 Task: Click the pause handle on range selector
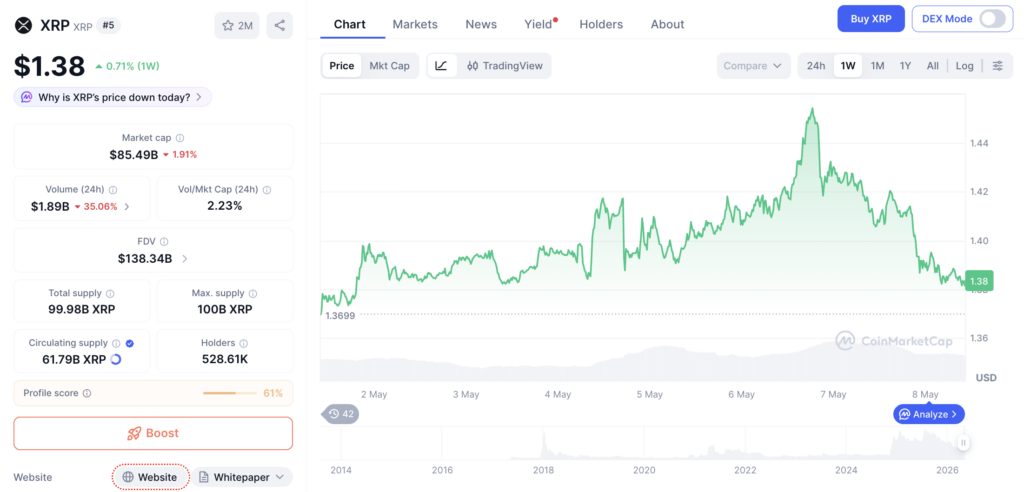[x=963, y=443]
